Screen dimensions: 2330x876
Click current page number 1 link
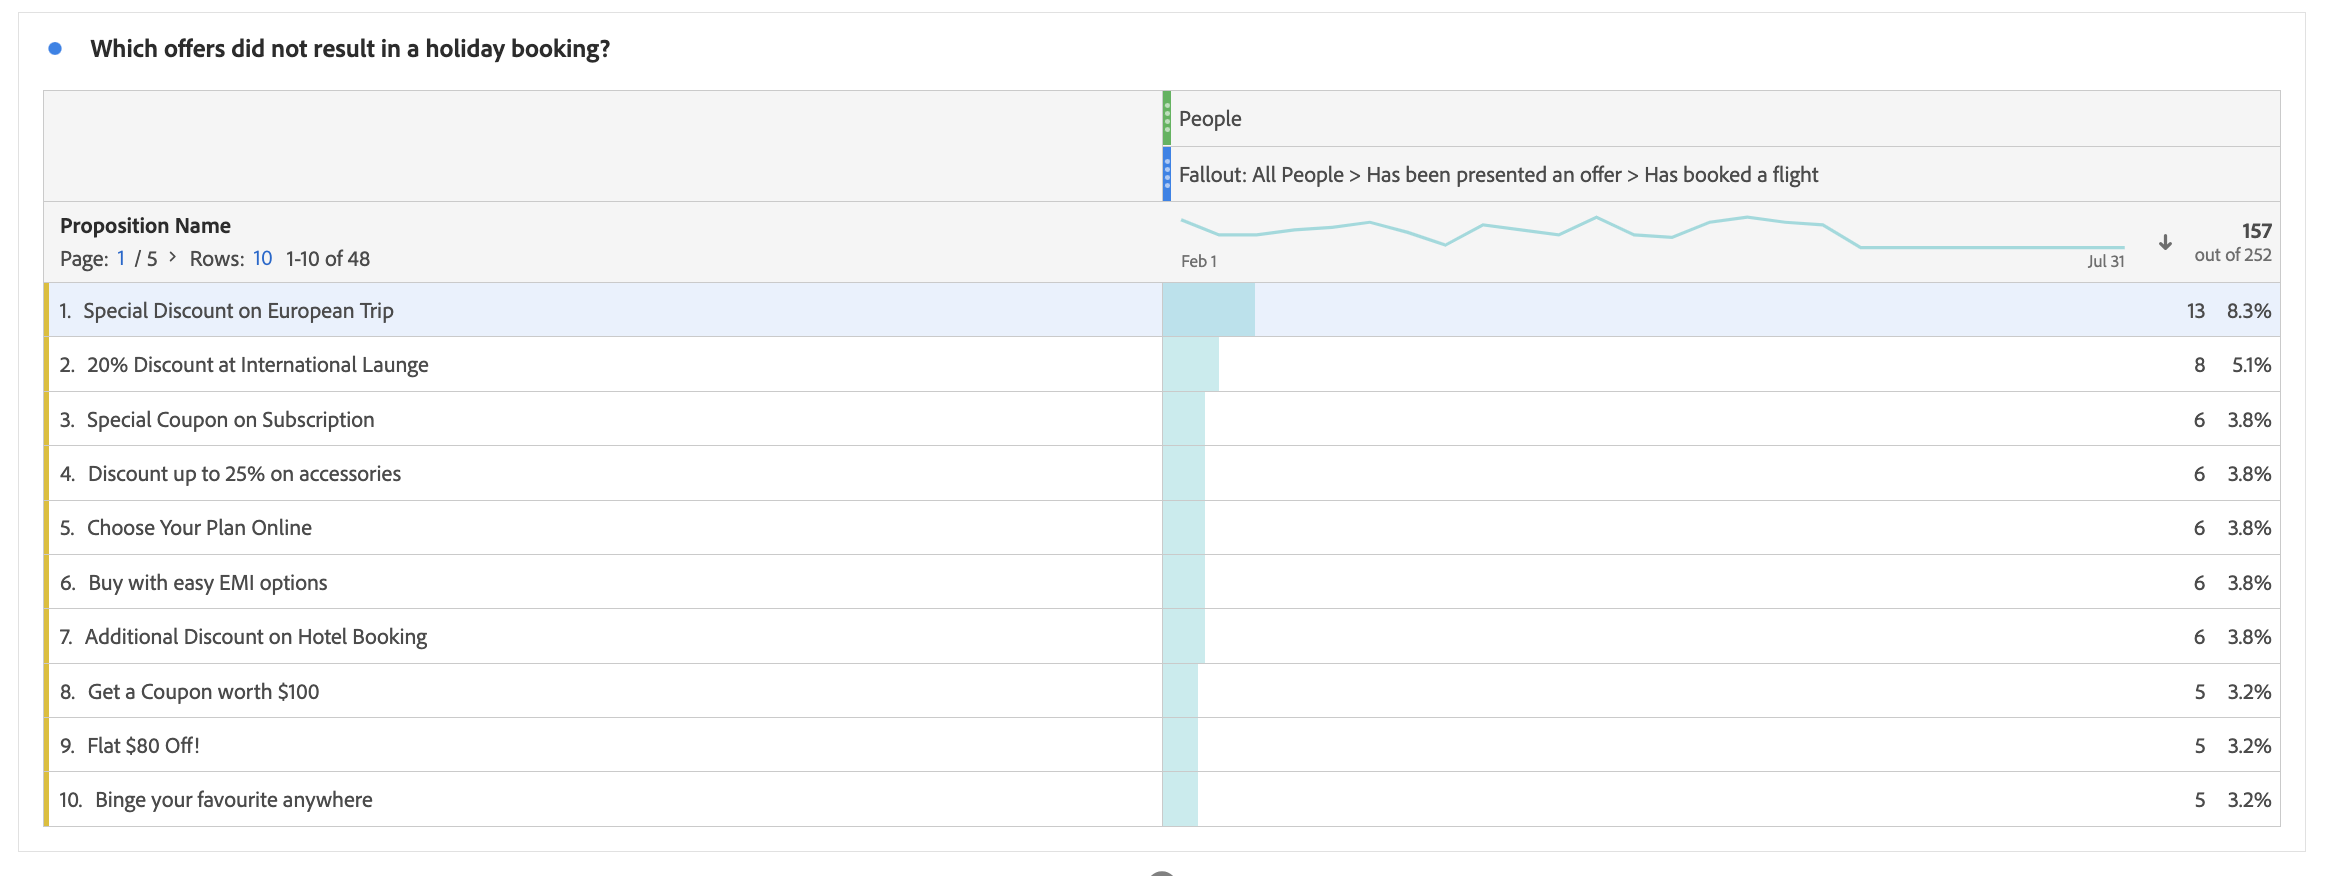(121, 258)
